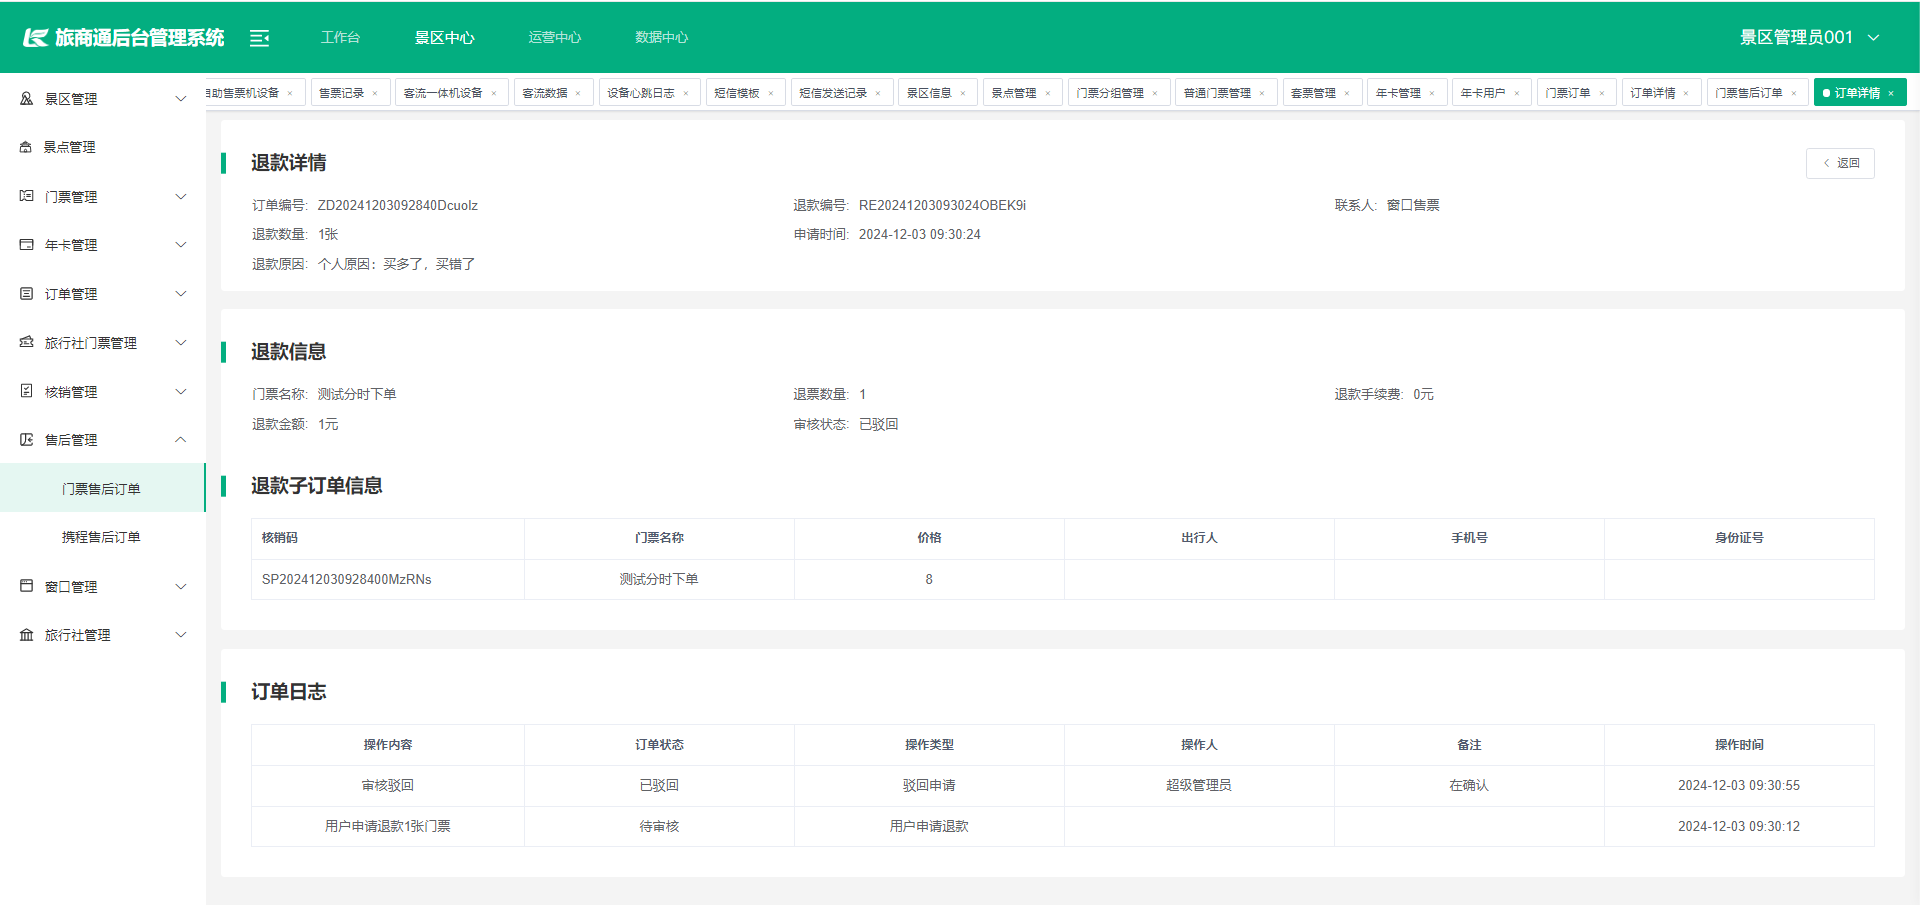
Task: Close the 售票记录 tab
Action: 375,93
